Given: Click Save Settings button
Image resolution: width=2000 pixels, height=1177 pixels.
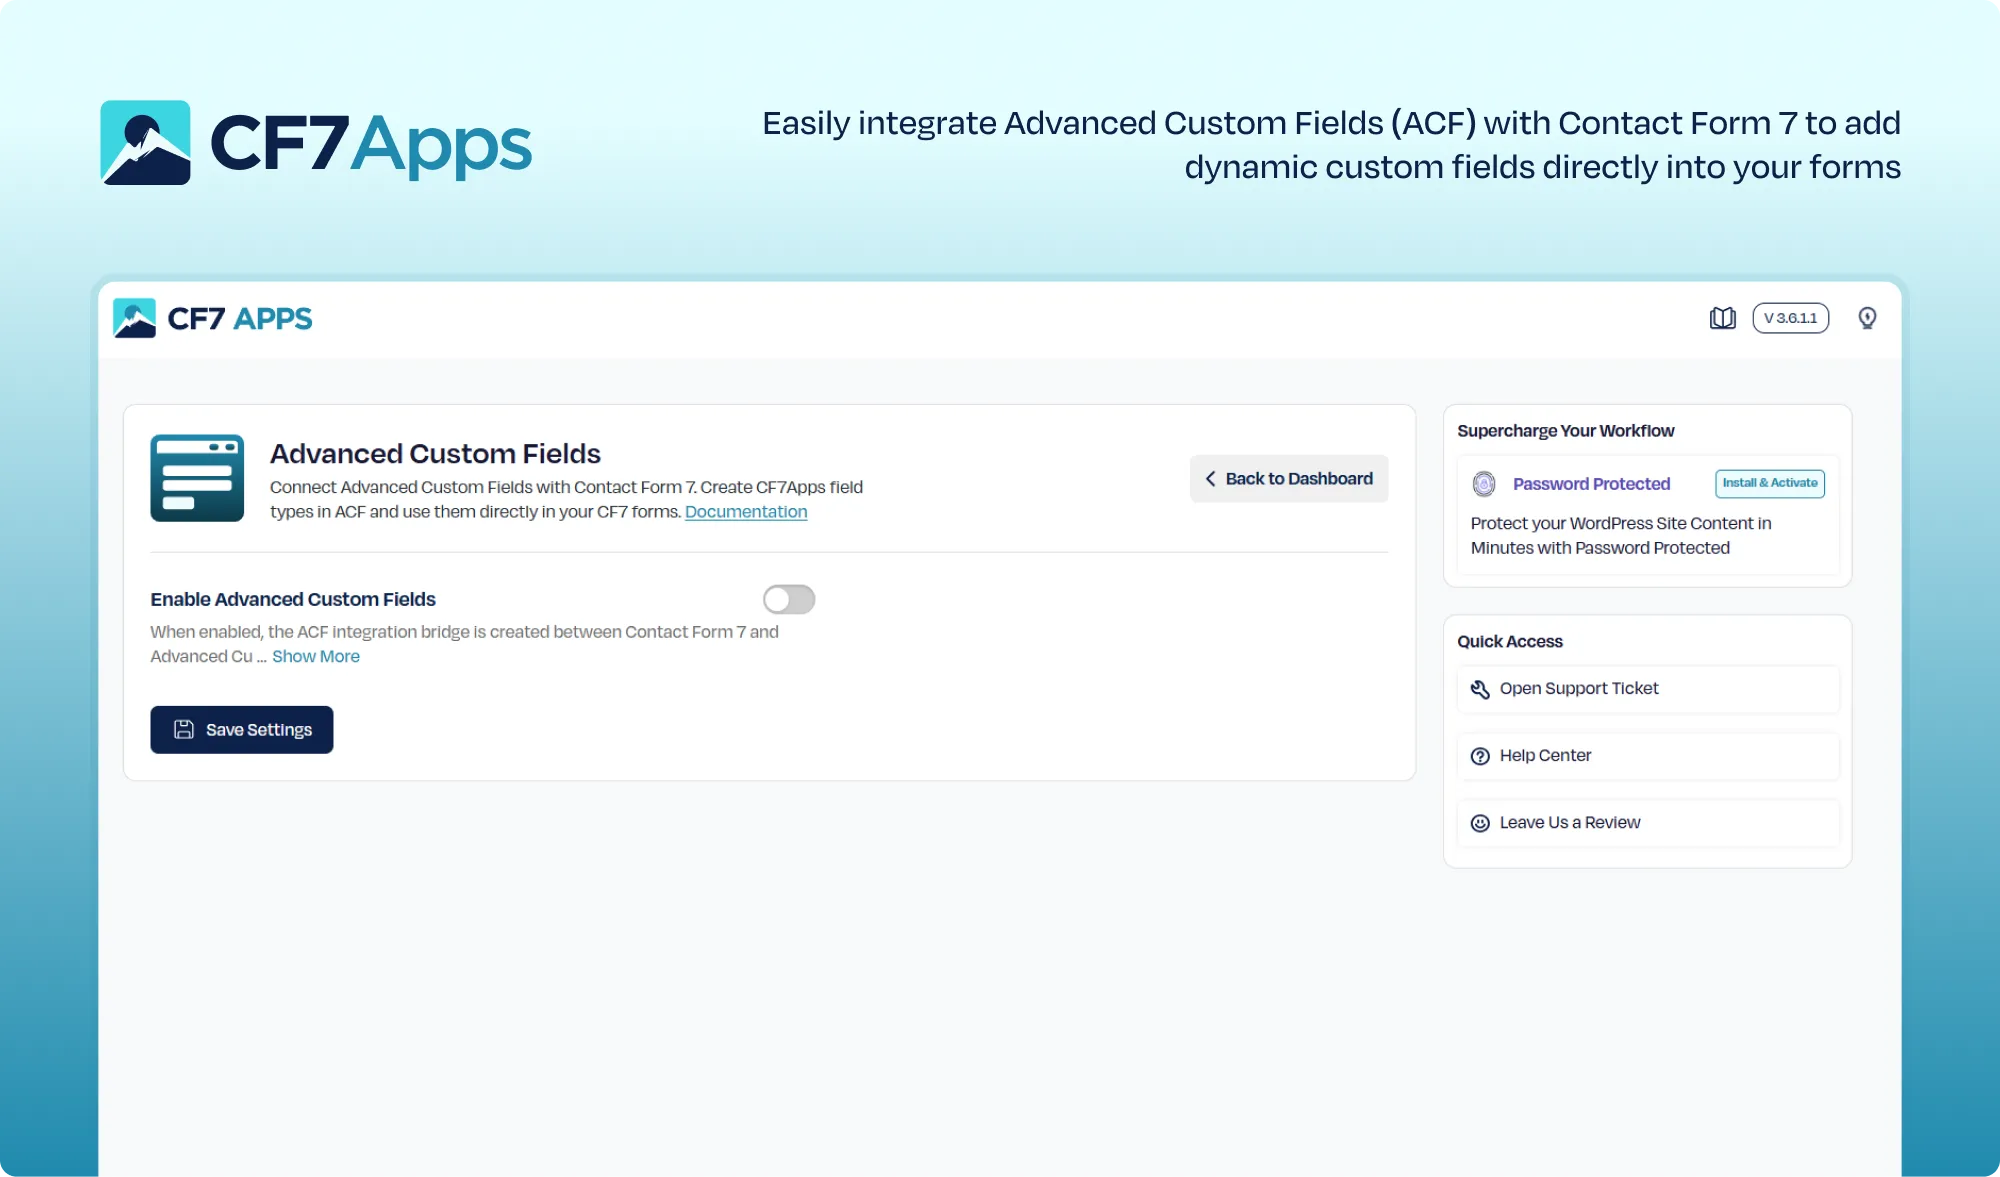Looking at the screenshot, I should pos(242,730).
